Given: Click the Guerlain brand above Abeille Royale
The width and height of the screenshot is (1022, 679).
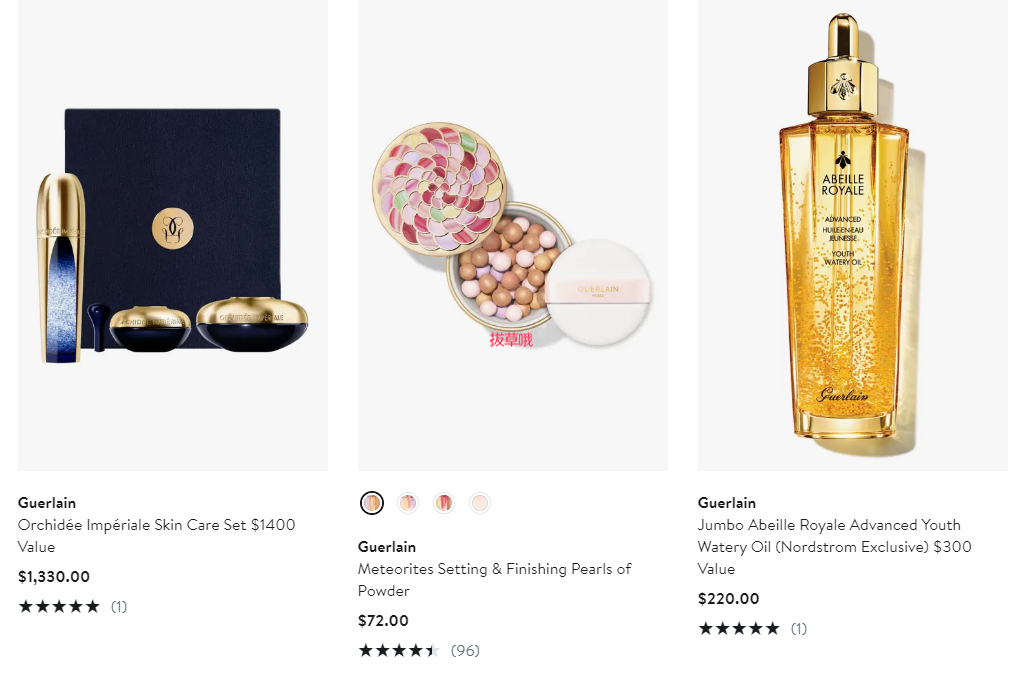Looking at the screenshot, I should [727, 503].
